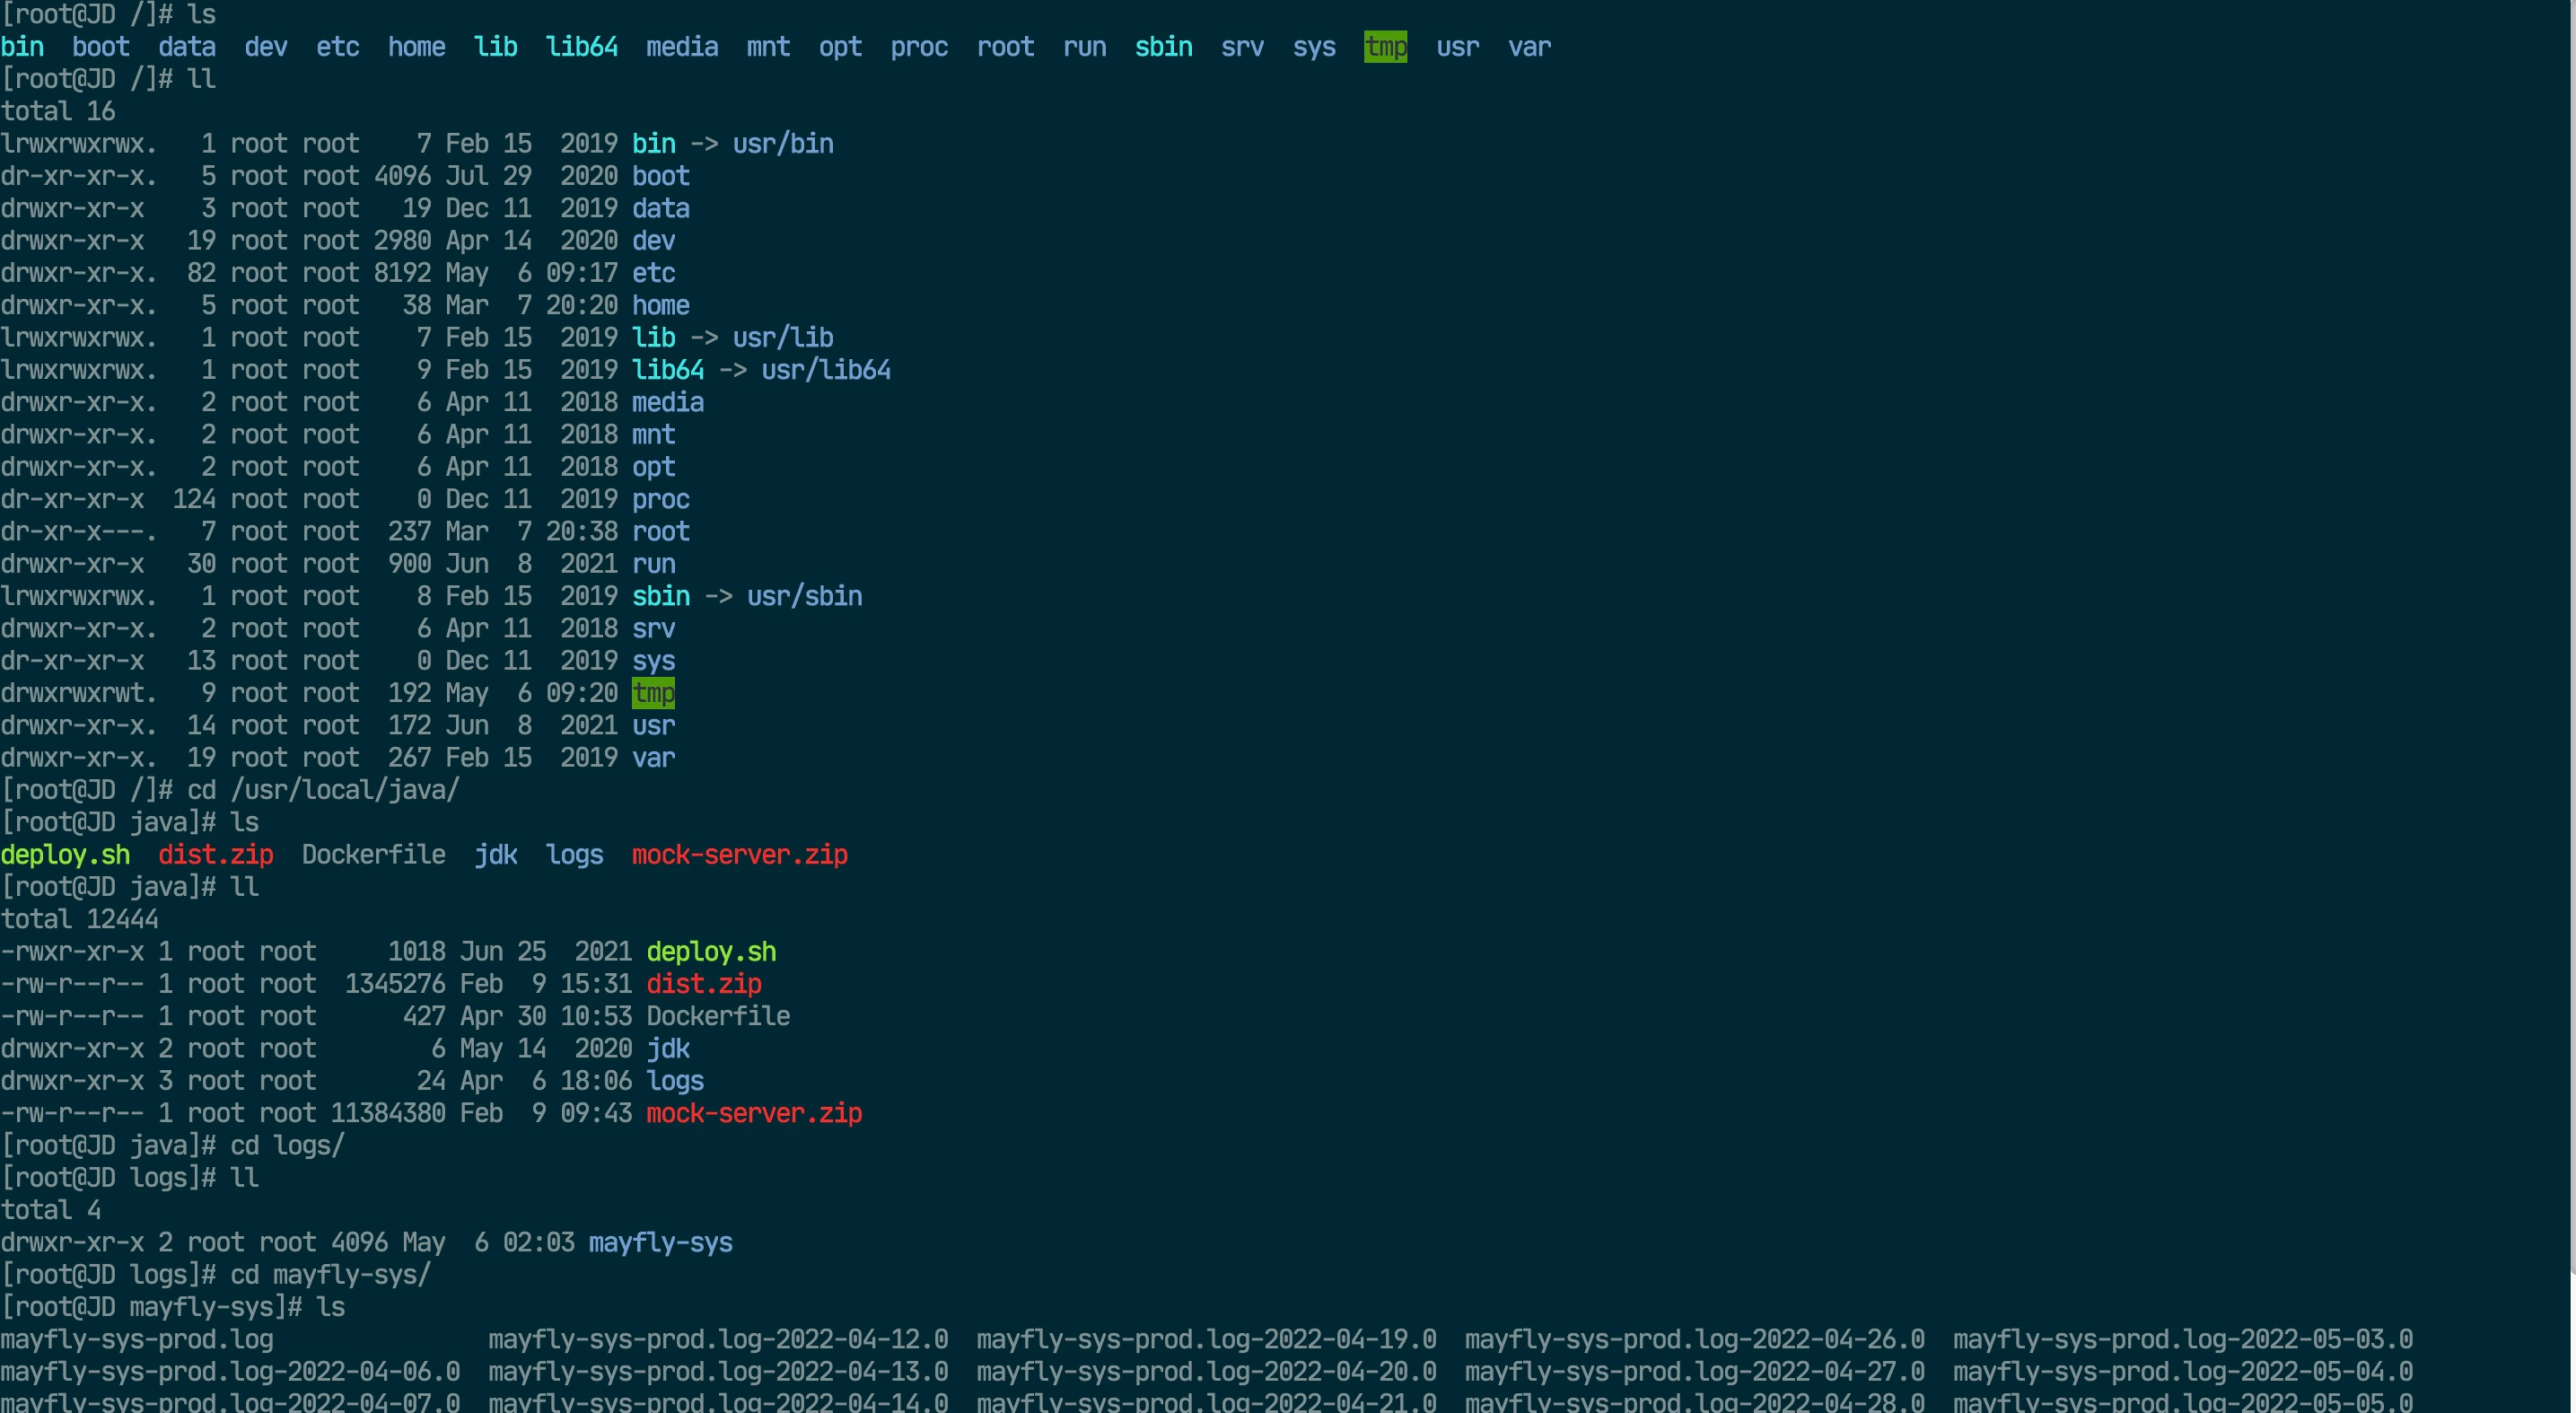Click jdk directory in the long listing
The image size is (2576, 1413).
pos(667,1048)
